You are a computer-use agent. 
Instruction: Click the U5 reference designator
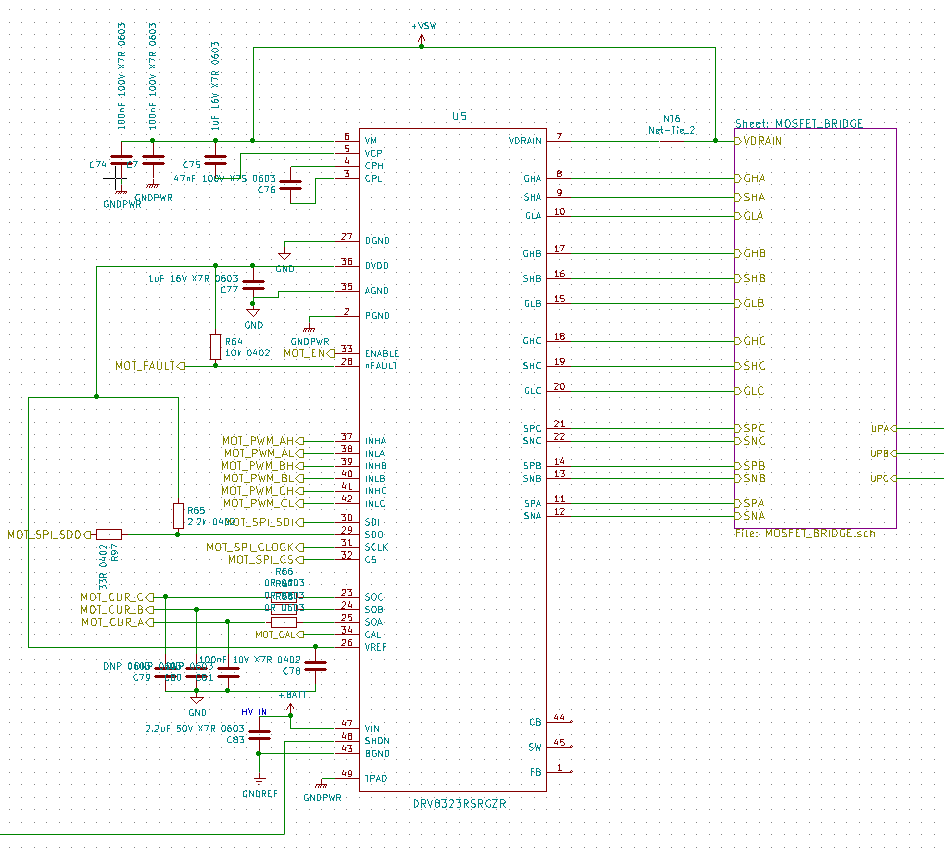point(459,116)
